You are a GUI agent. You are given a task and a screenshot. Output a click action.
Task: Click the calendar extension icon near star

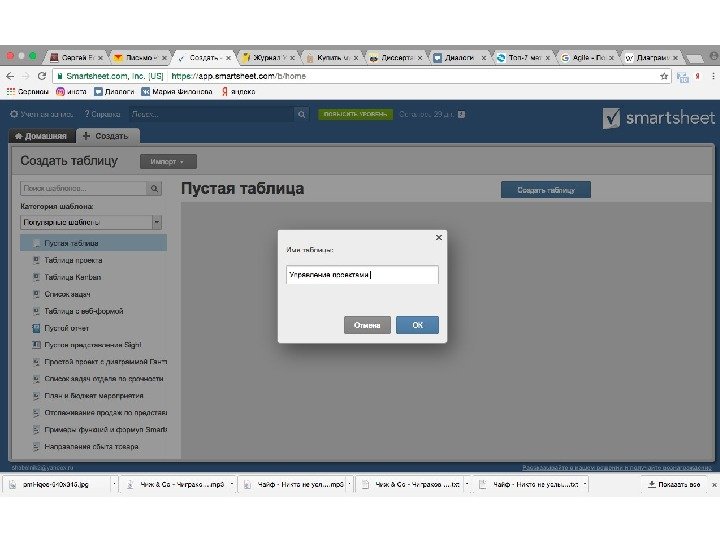pyautogui.click(x=683, y=77)
